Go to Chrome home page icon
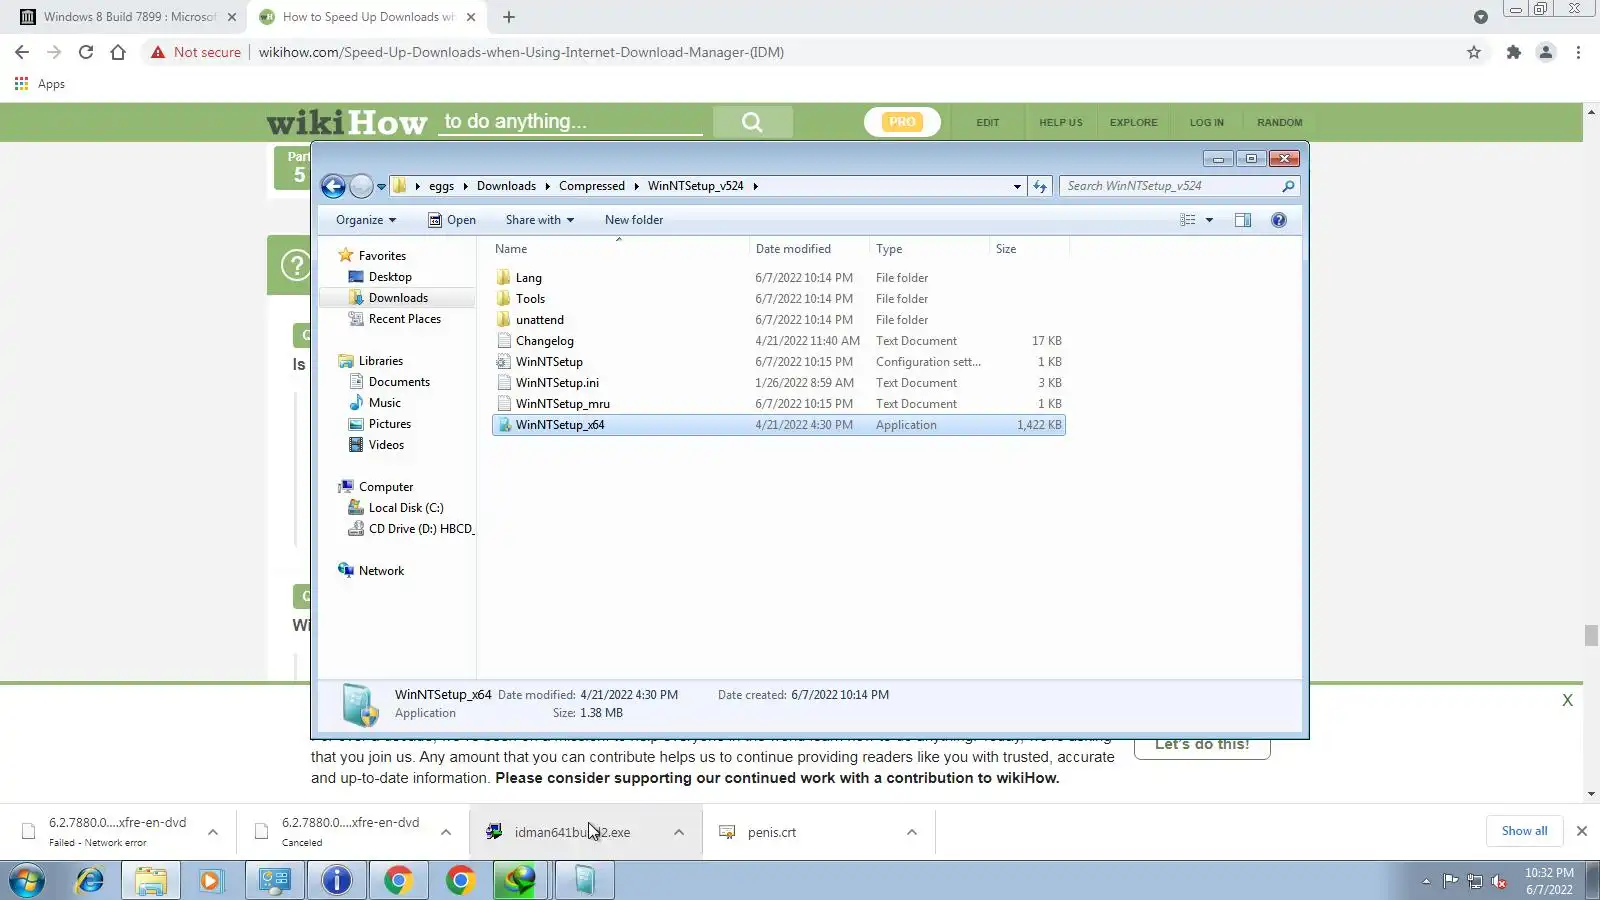This screenshot has height=900, width=1600. tap(118, 52)
